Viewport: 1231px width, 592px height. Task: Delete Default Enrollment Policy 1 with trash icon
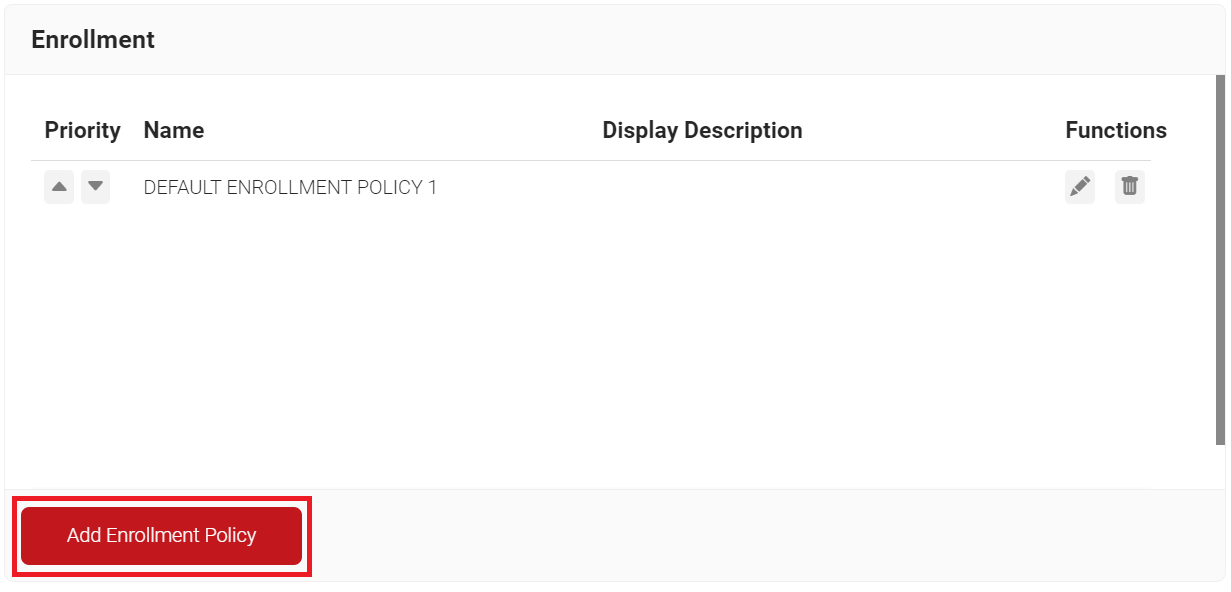[x=1130, y=187]
